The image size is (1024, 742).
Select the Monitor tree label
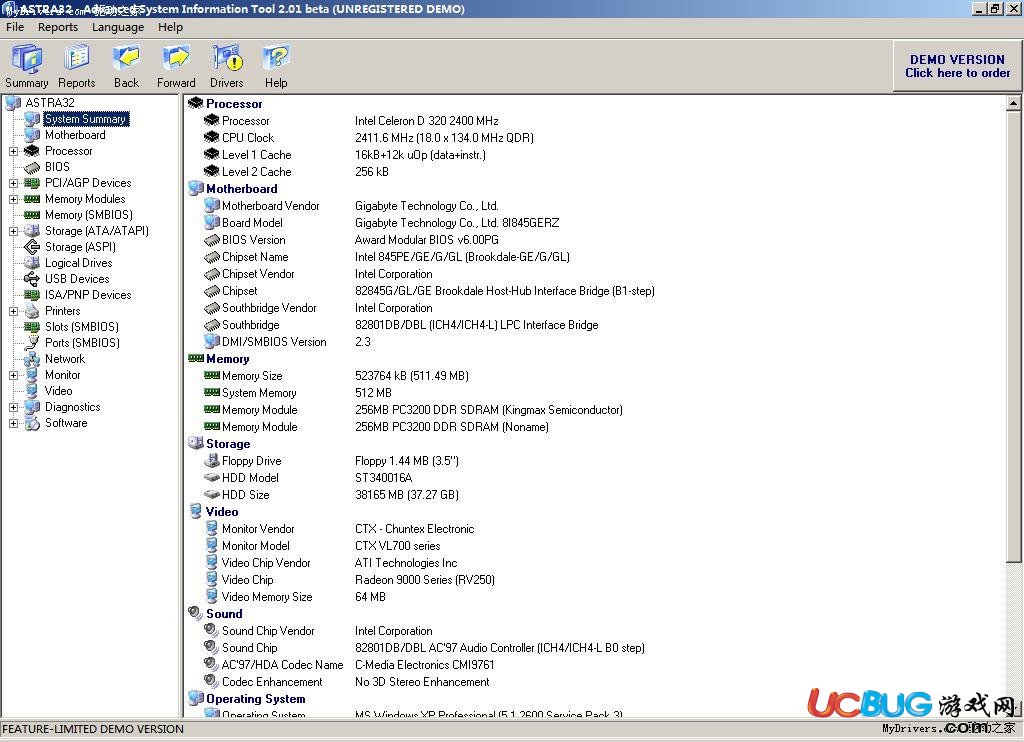coord(63,375)
